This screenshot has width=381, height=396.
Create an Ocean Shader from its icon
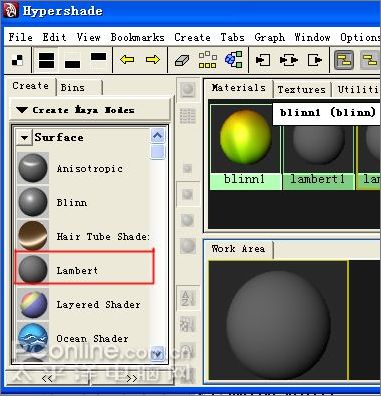tap(33, 338)
